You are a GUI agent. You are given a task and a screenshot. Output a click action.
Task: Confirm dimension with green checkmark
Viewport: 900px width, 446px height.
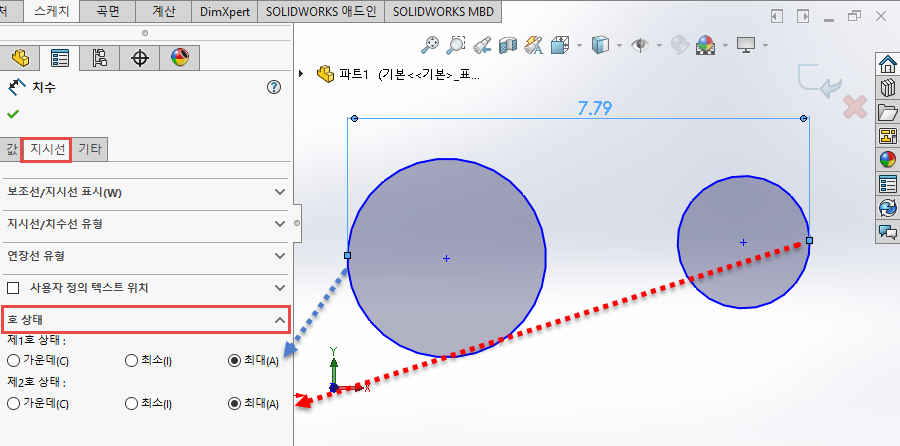[13, 113]
